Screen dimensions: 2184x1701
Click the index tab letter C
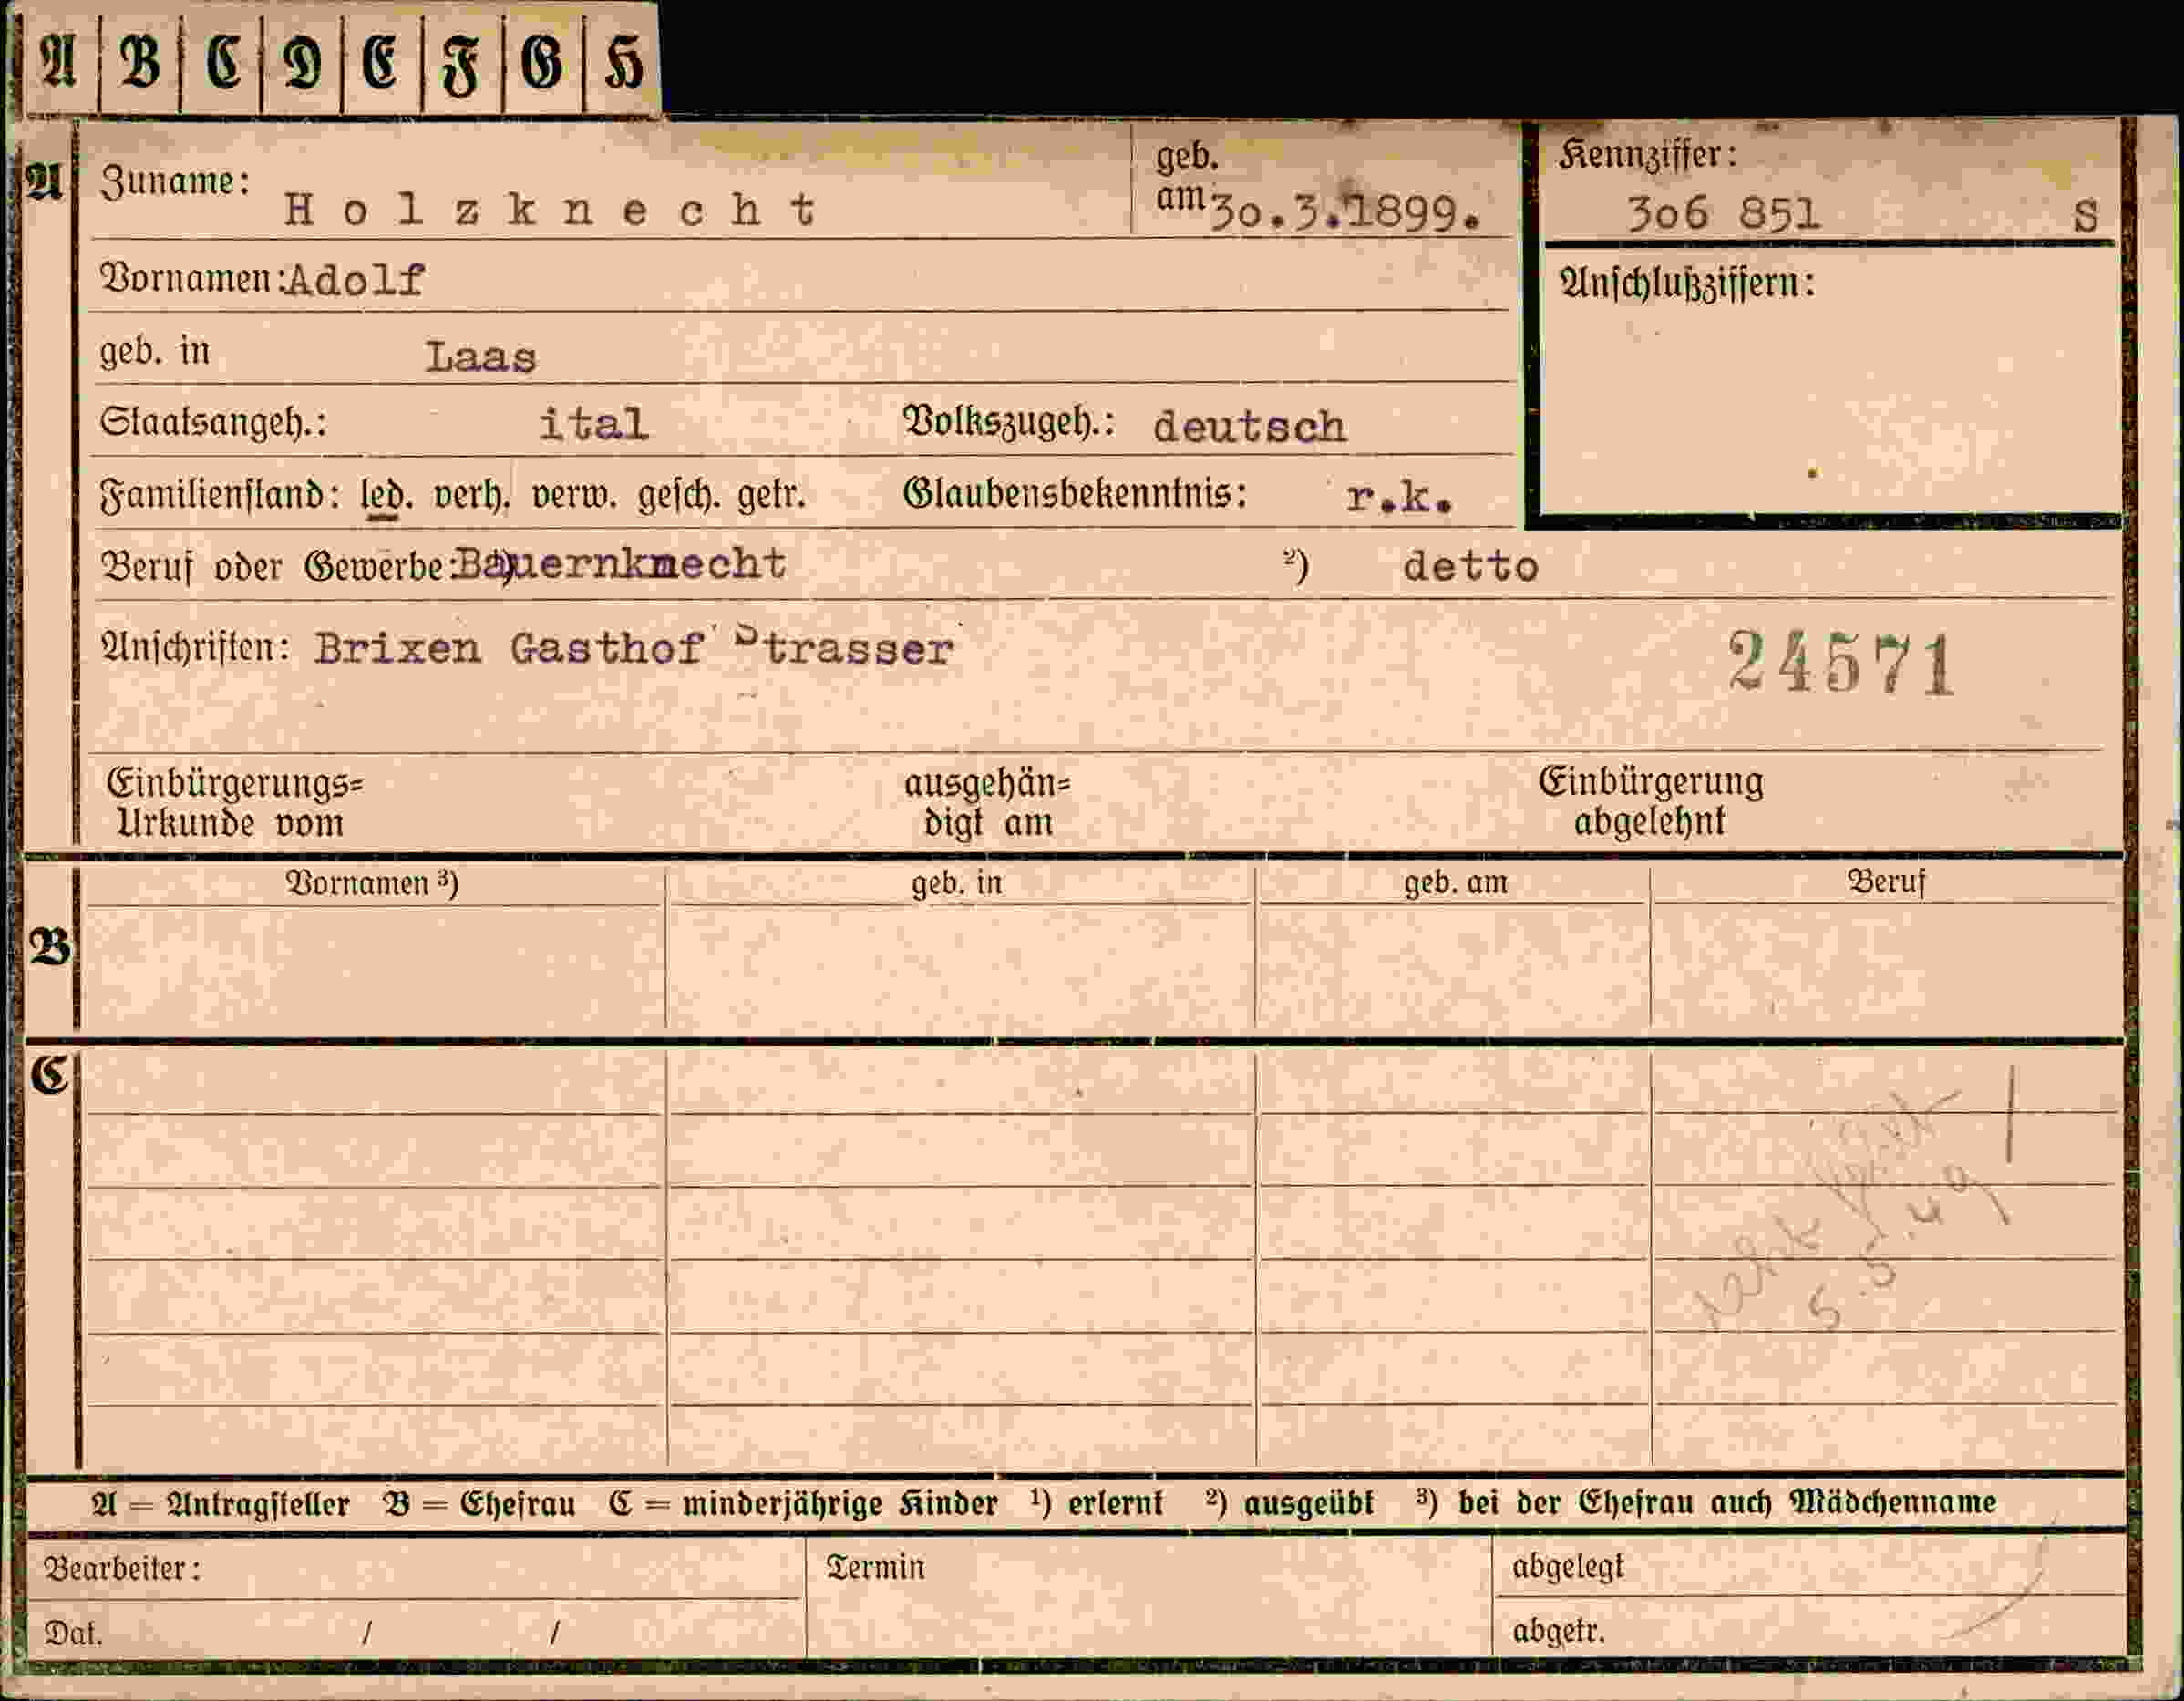click(x=223, y=64)
